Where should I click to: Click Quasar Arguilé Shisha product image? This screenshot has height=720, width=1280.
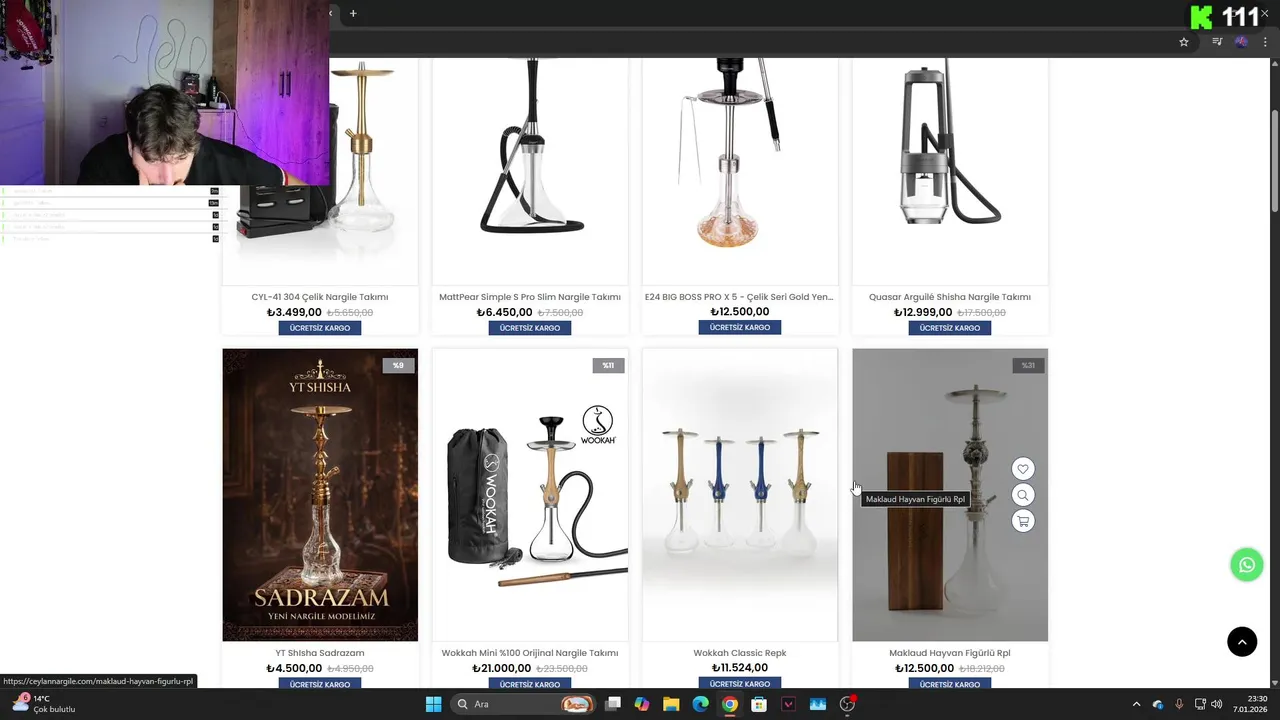[950, 171]
